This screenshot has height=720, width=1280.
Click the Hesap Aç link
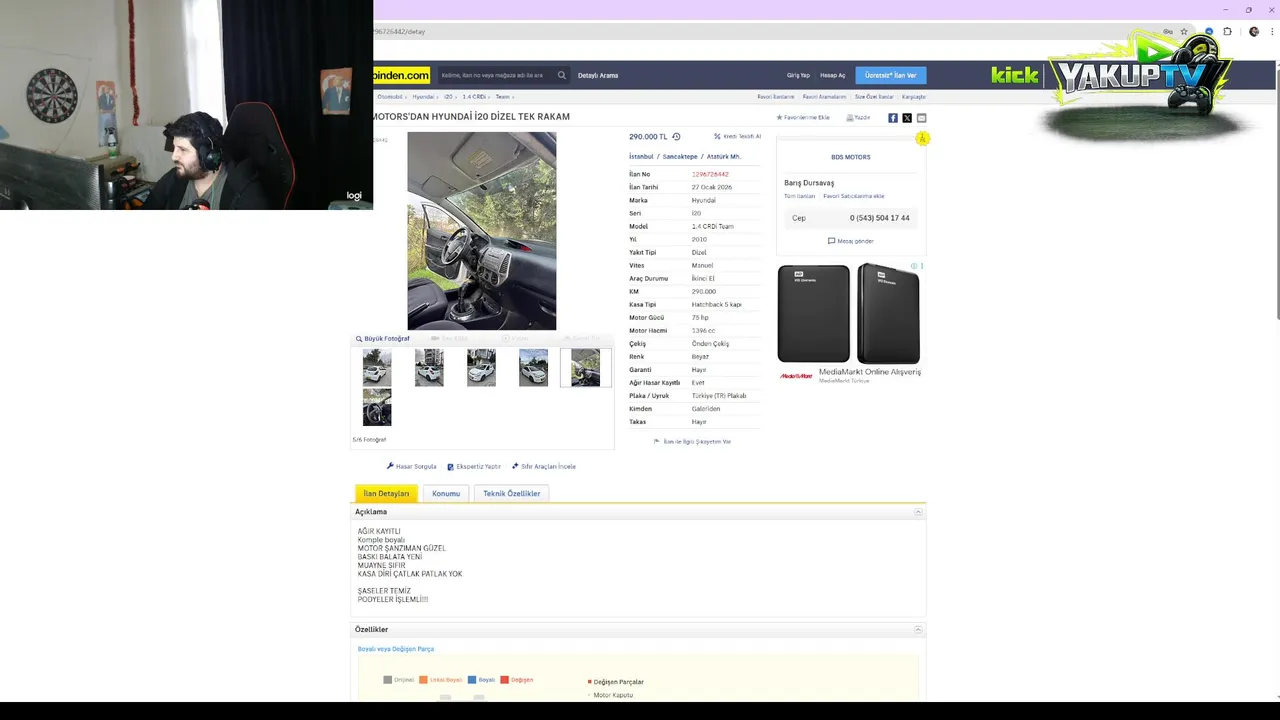coord(833,76)
